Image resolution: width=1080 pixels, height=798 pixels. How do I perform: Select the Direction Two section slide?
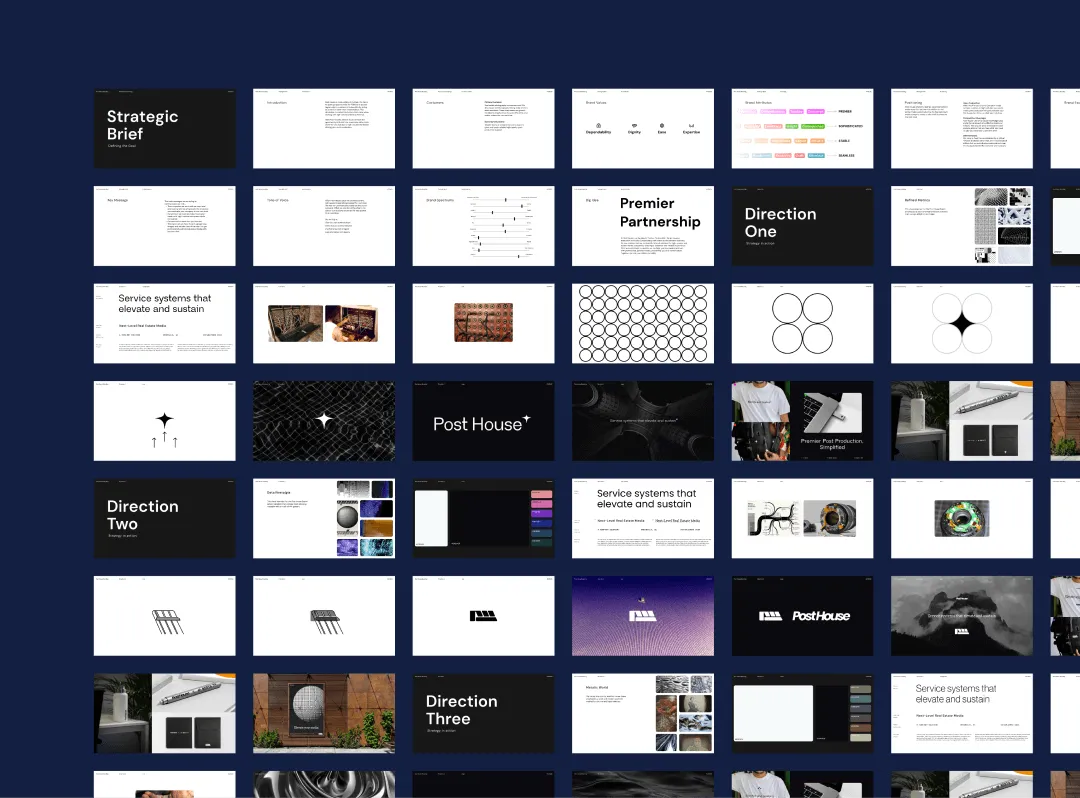click(x=164, y=518)
